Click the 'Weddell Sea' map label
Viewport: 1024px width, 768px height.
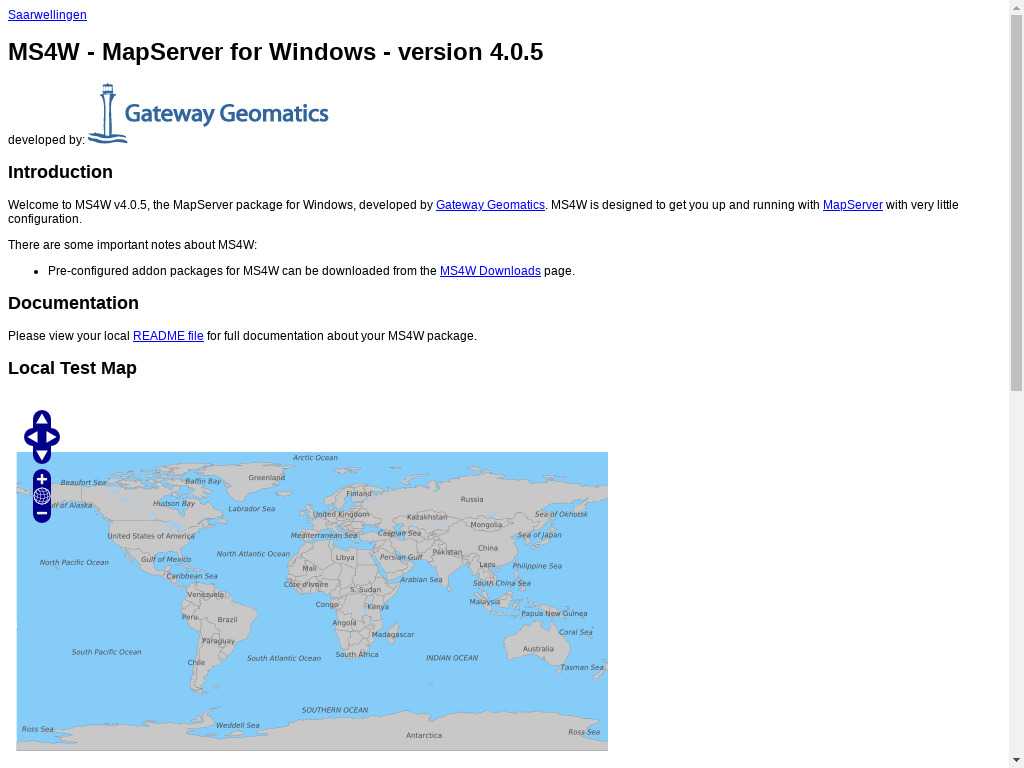tap(238, 725)
